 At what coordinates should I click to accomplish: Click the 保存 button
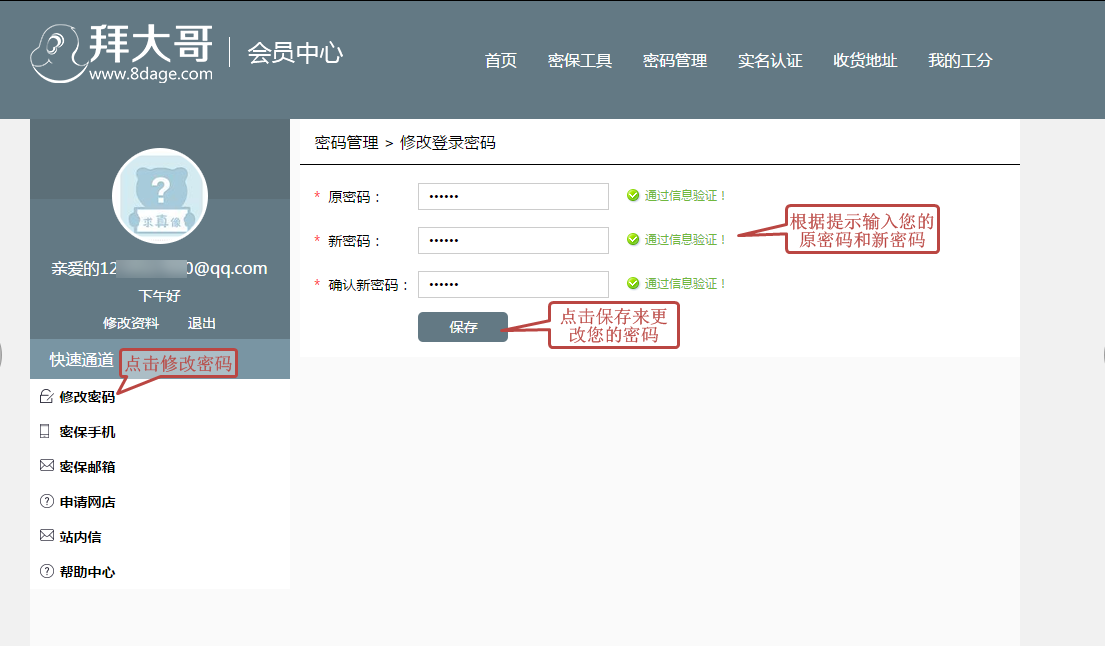[x=463, y=327]
